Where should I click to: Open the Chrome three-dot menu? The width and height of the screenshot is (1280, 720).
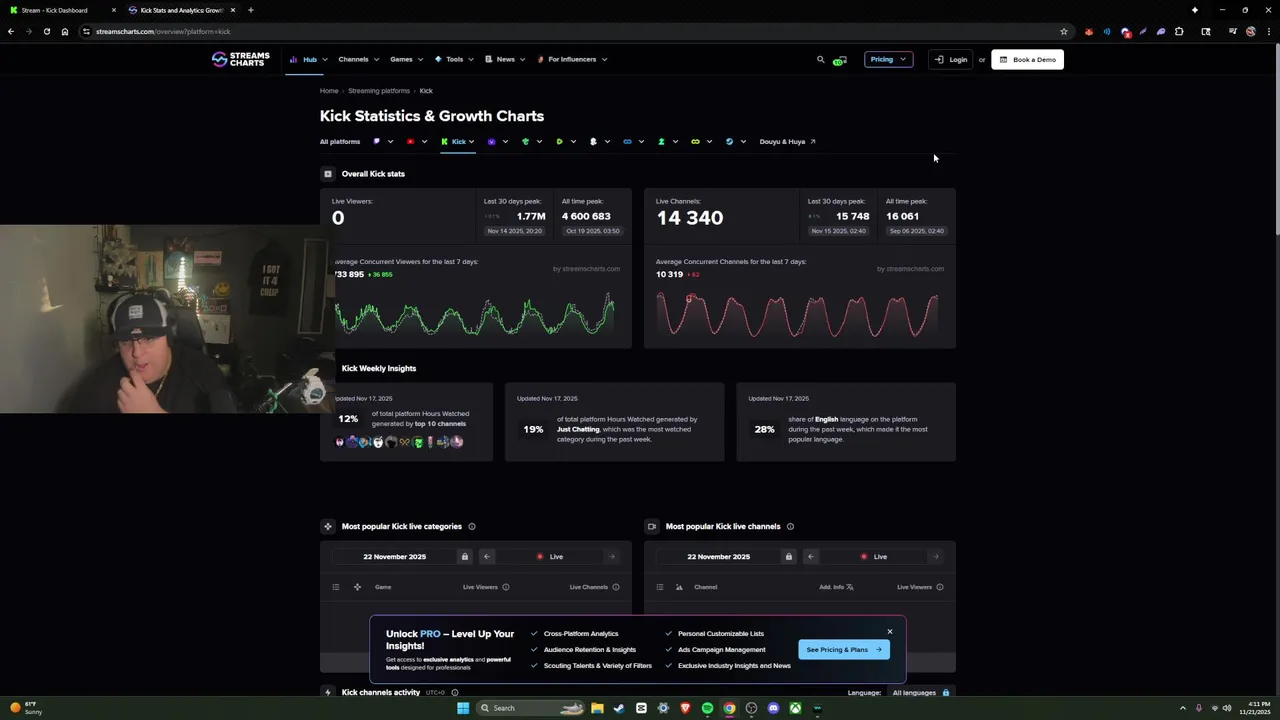click(1267, 31)
